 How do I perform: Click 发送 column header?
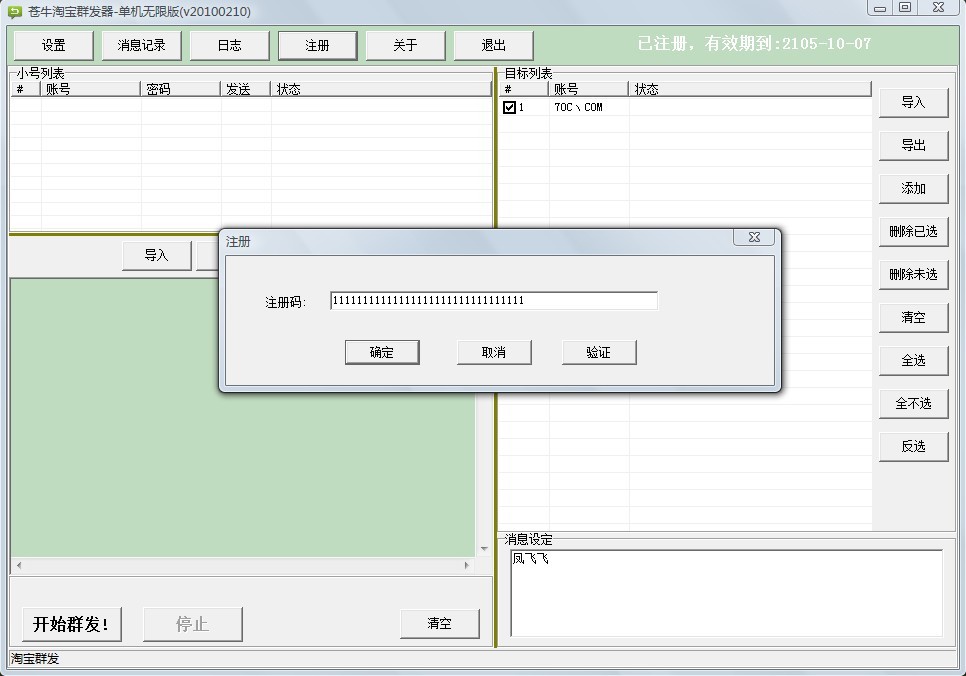pyautogui.click(x=246, y=89)
